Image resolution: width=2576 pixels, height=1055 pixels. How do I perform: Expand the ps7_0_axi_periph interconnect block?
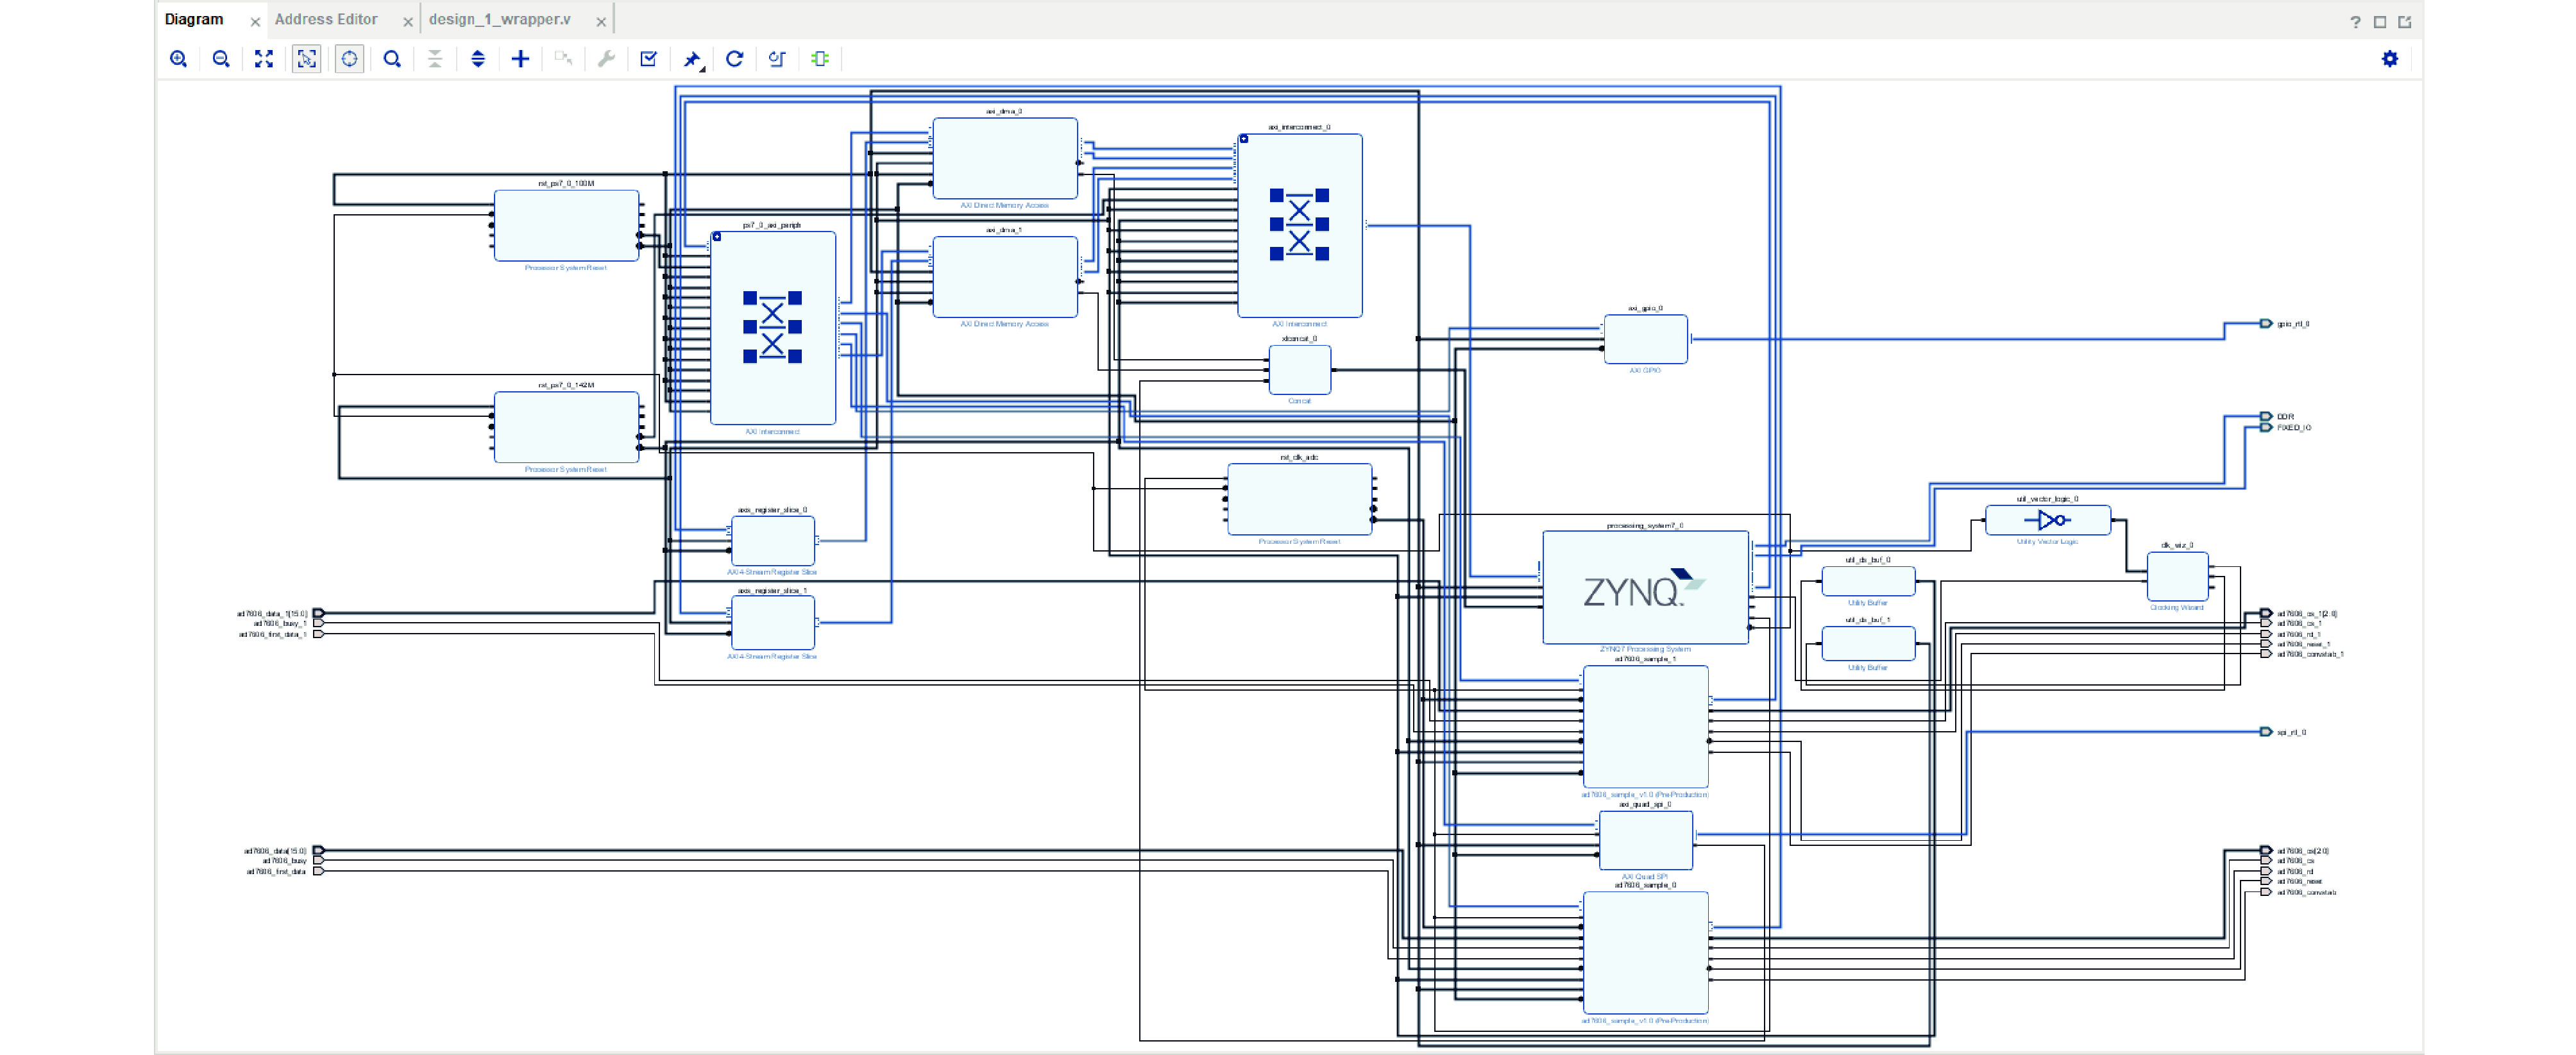point(717,237)
